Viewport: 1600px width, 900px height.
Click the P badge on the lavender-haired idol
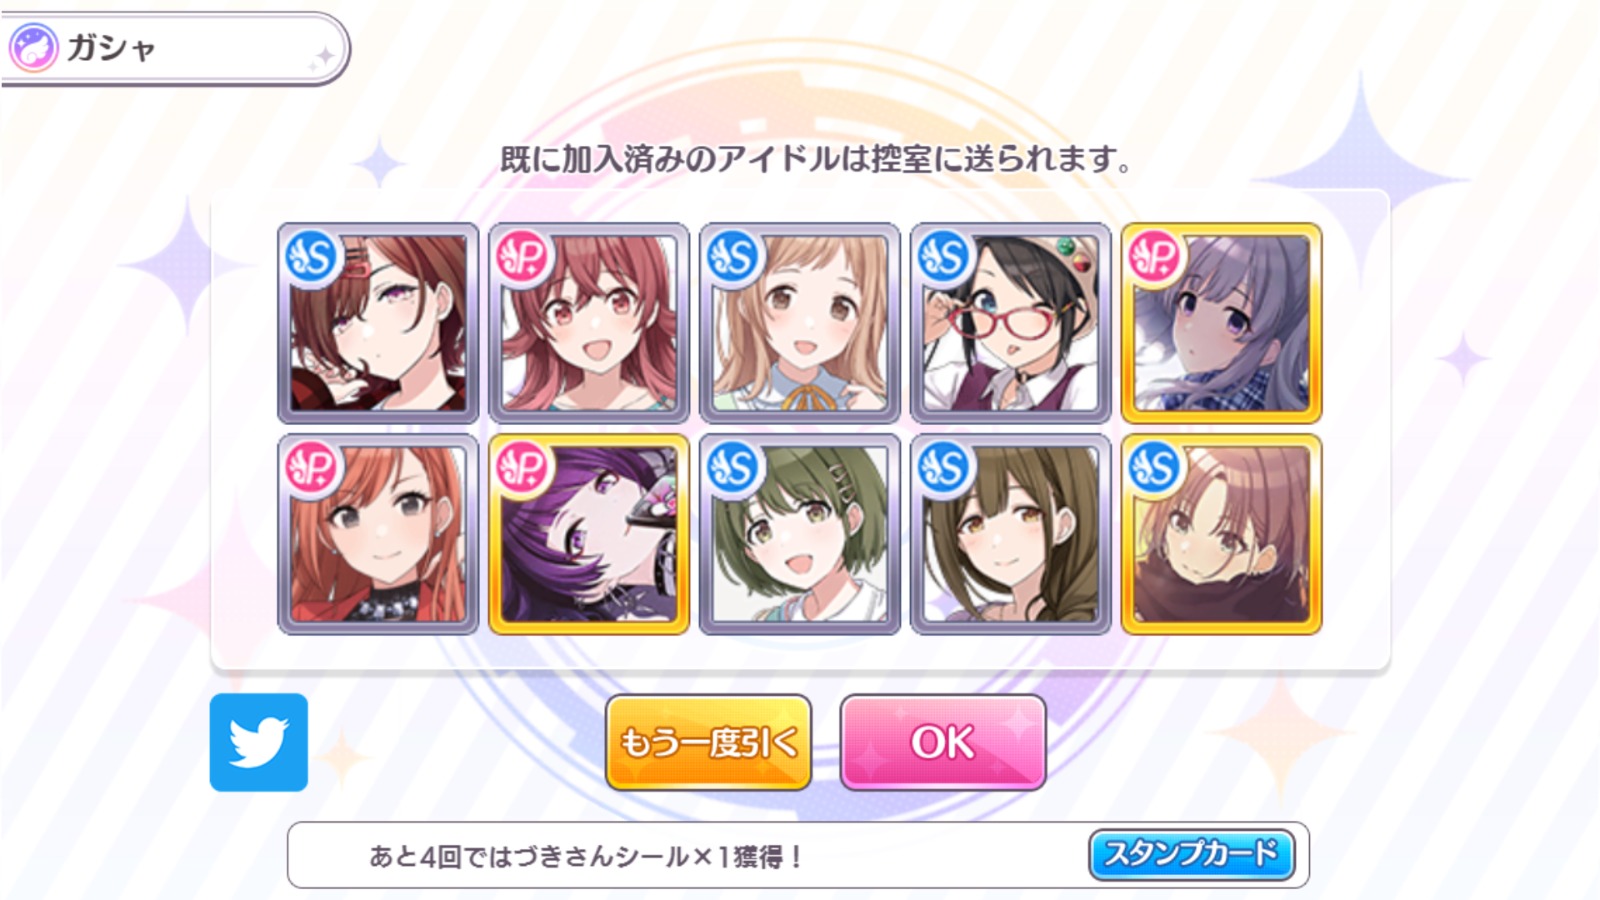pyautogui.click(x=1155, y=258)
